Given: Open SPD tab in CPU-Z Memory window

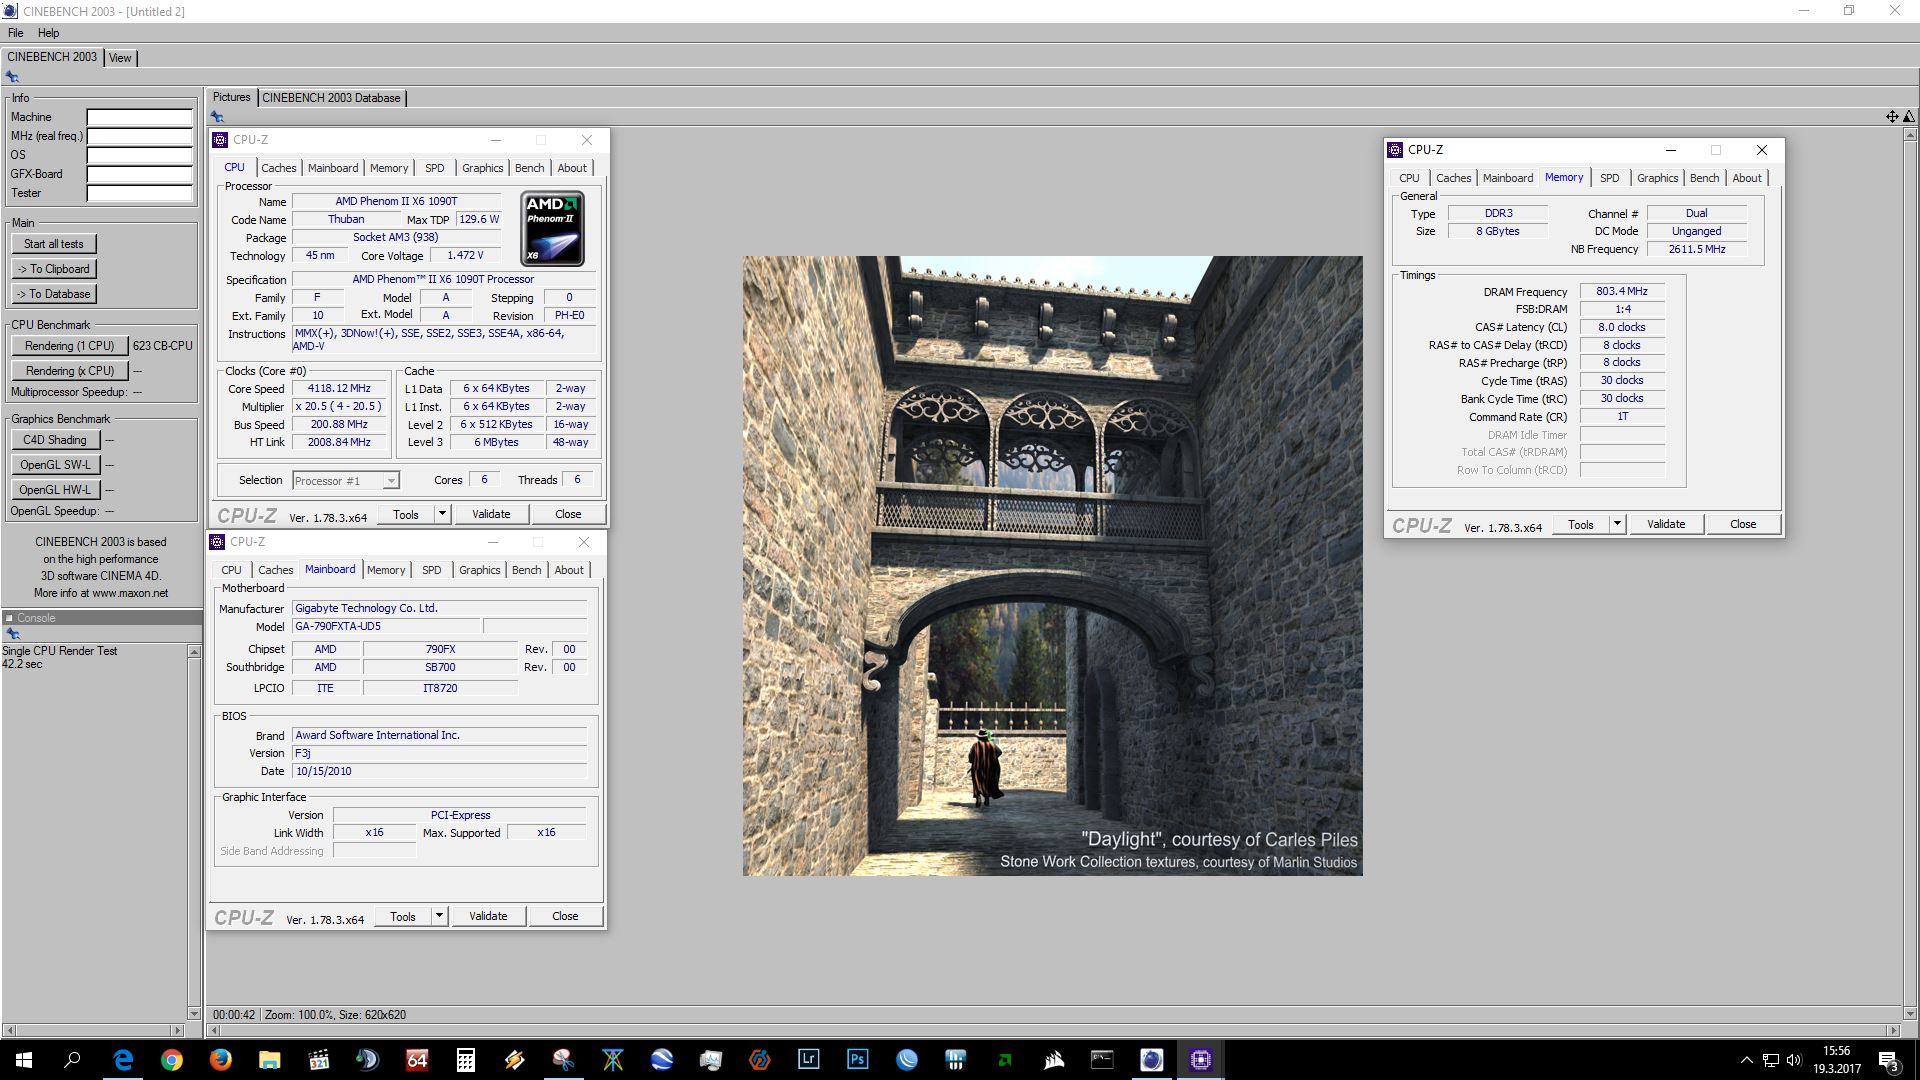Looking at the screenshot, I should click(x=1609, y=178).
